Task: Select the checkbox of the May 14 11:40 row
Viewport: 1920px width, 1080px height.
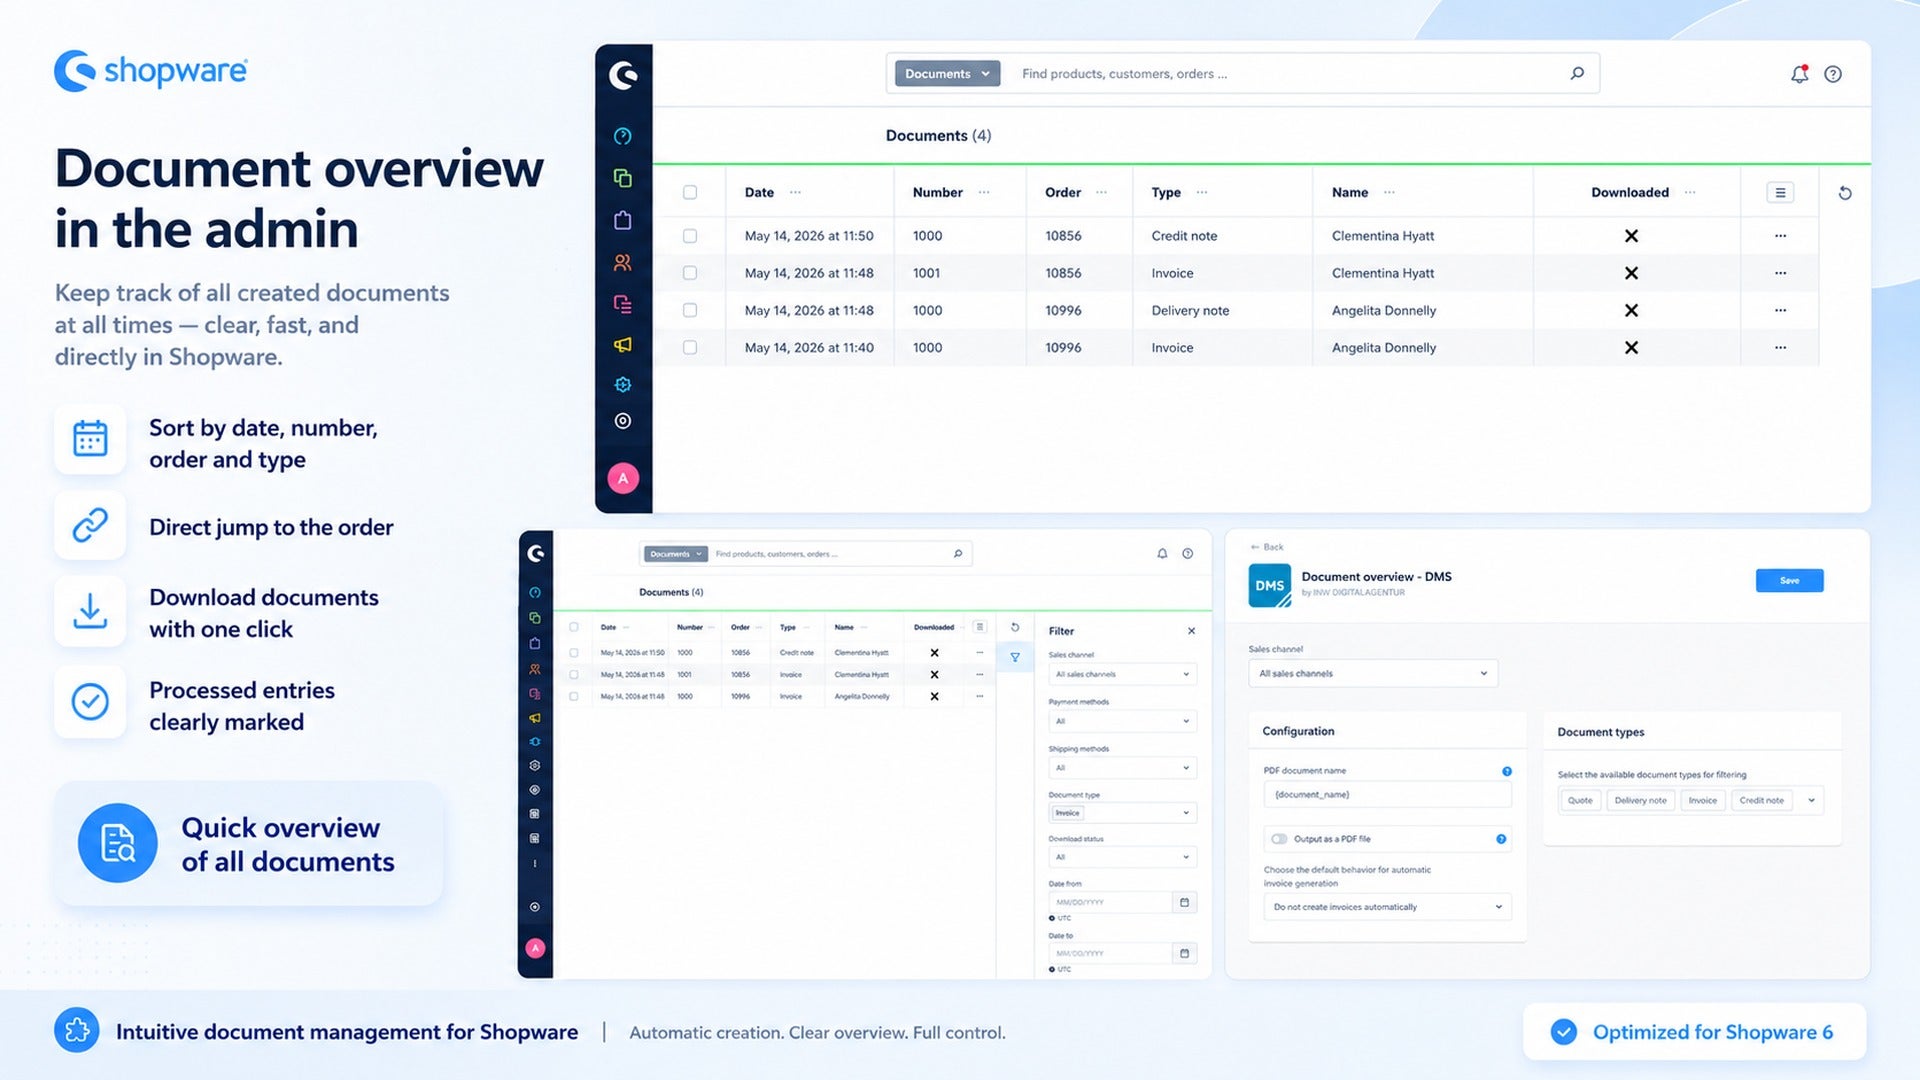Action: click(x=690, y=347)
